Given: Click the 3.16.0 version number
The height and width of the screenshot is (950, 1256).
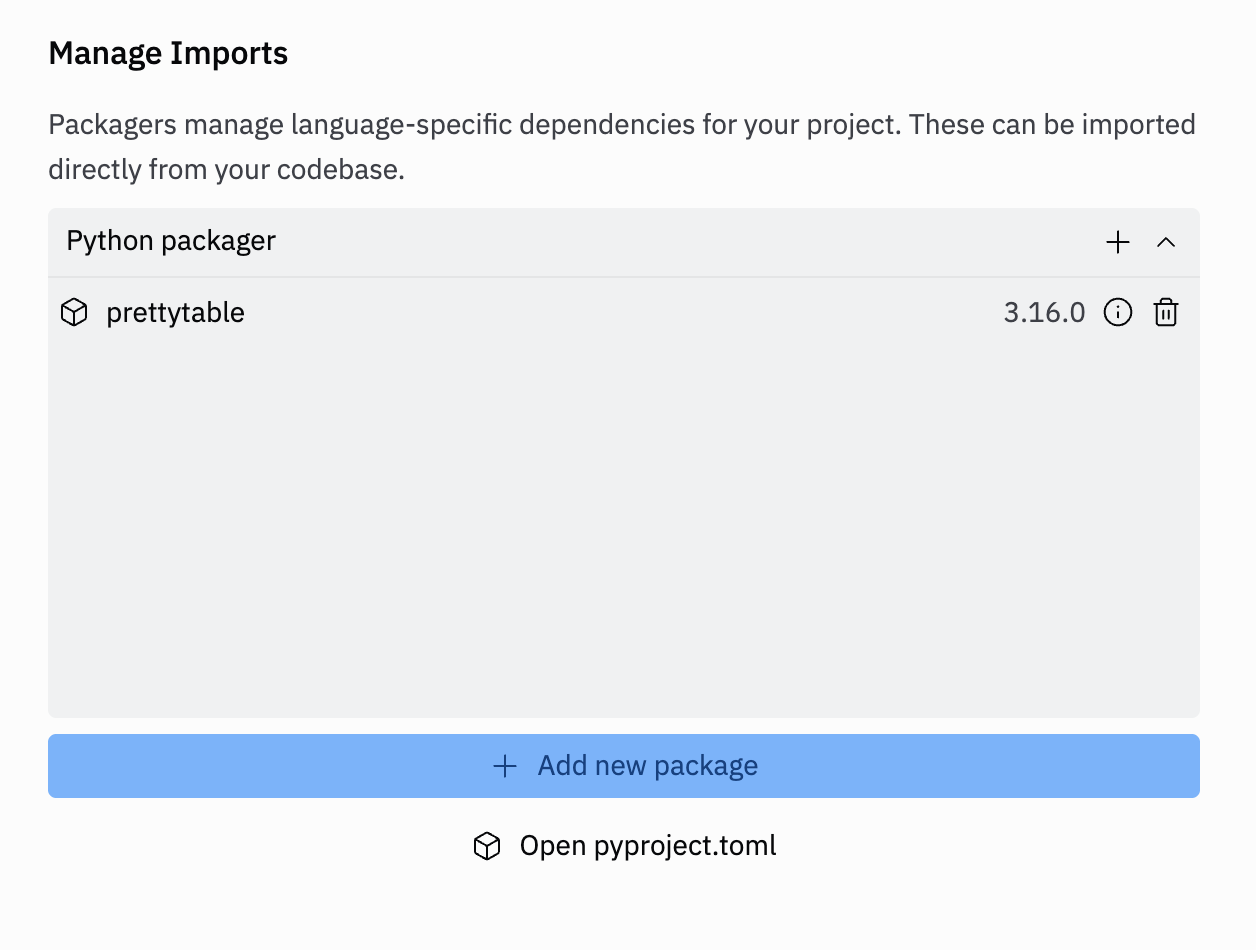Looking at the screenshot, I should coord(1043,313).
